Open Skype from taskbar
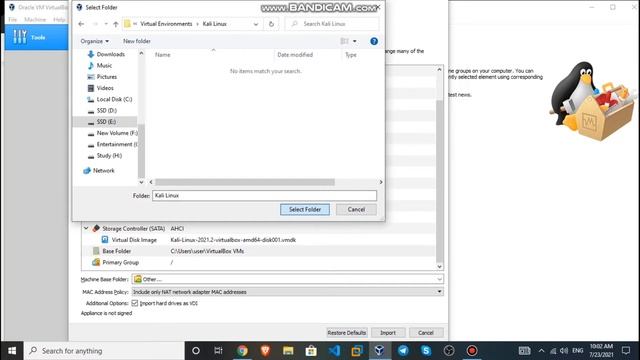The width and height of the screenshot is (640, 360). (x=426, y=351)
